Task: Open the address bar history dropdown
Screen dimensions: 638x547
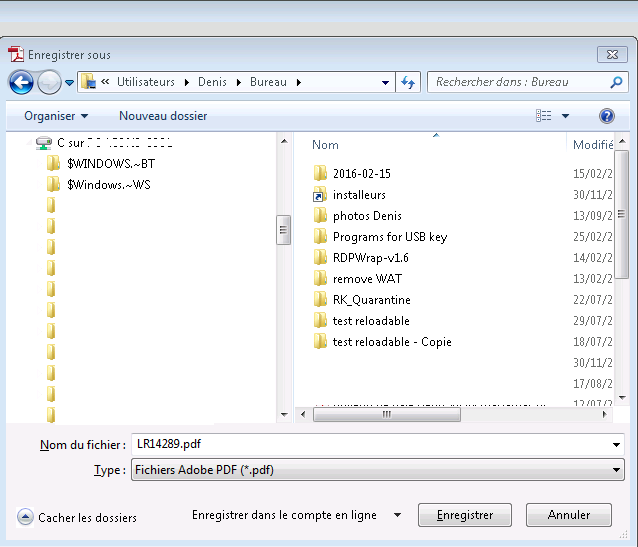Action: tap(385, 83)
